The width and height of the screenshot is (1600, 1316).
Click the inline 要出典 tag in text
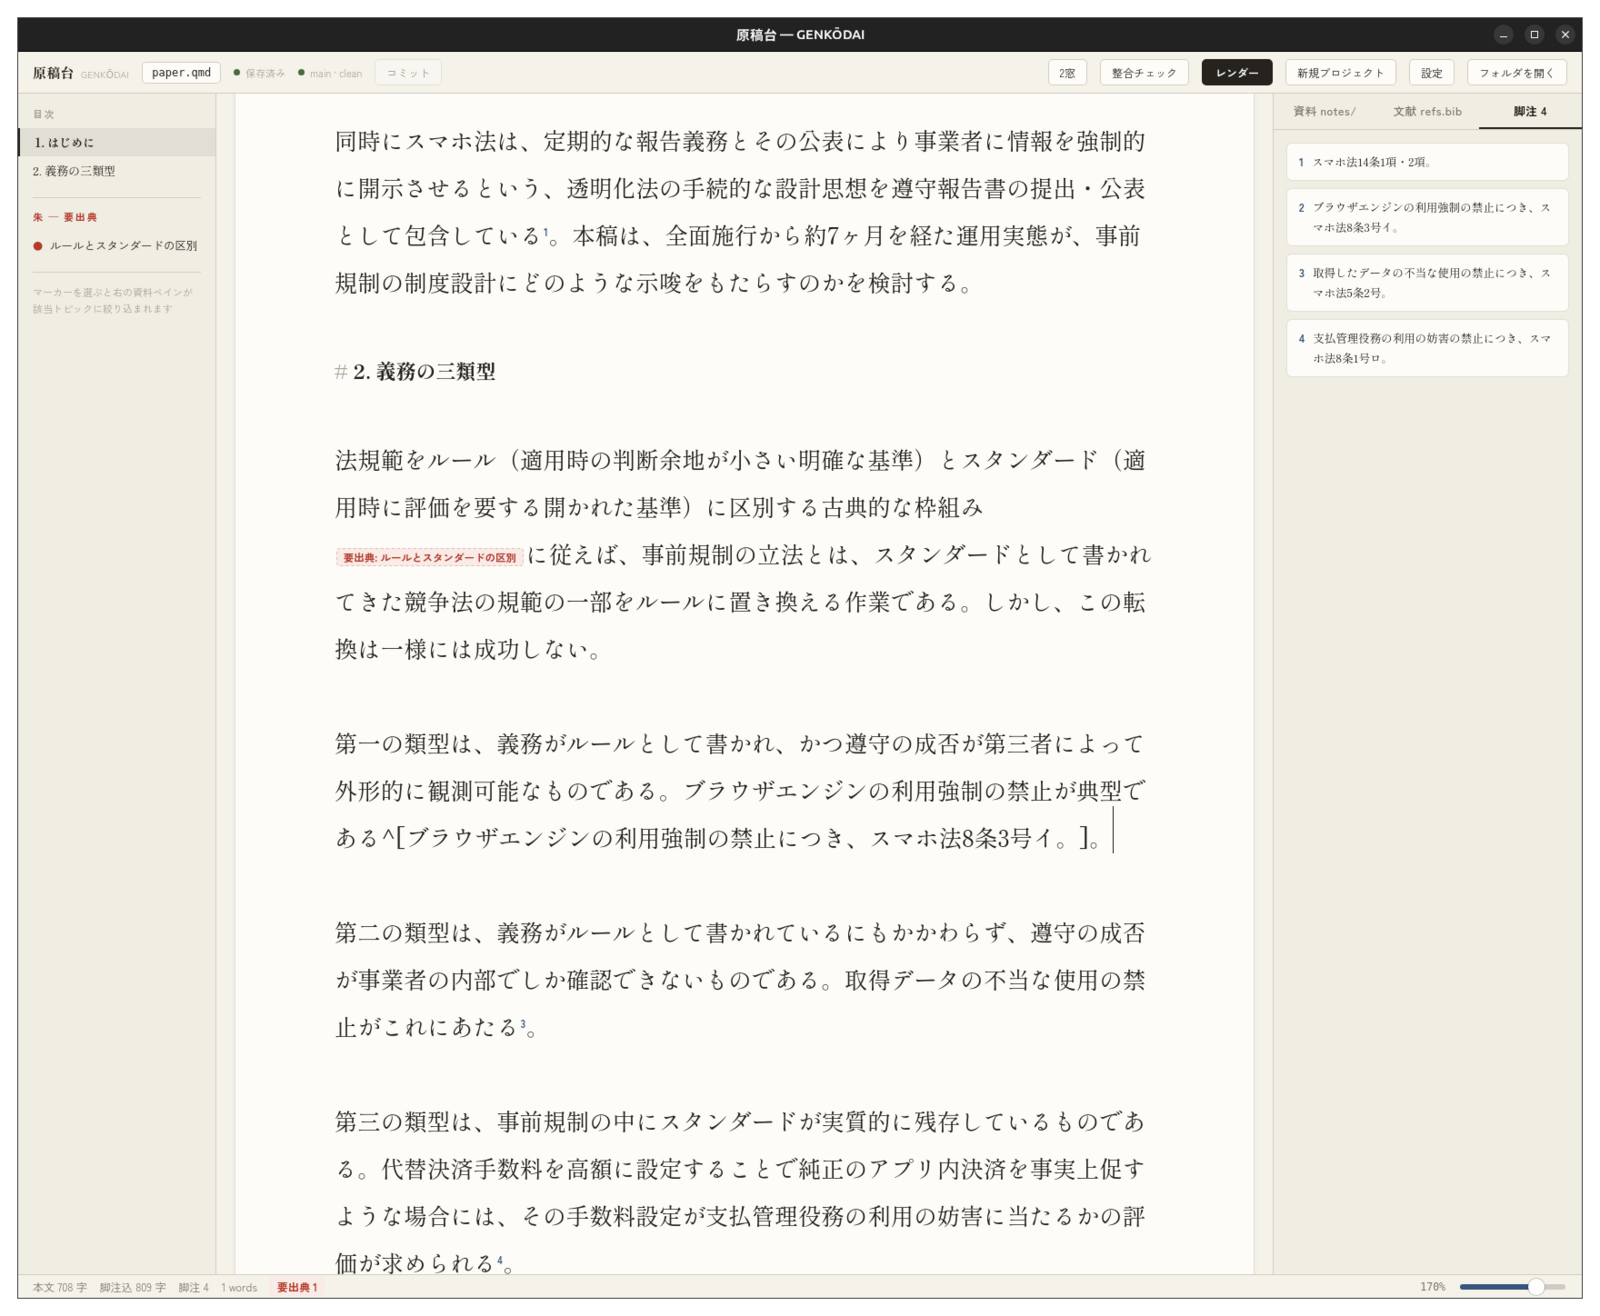pos(429,557)
